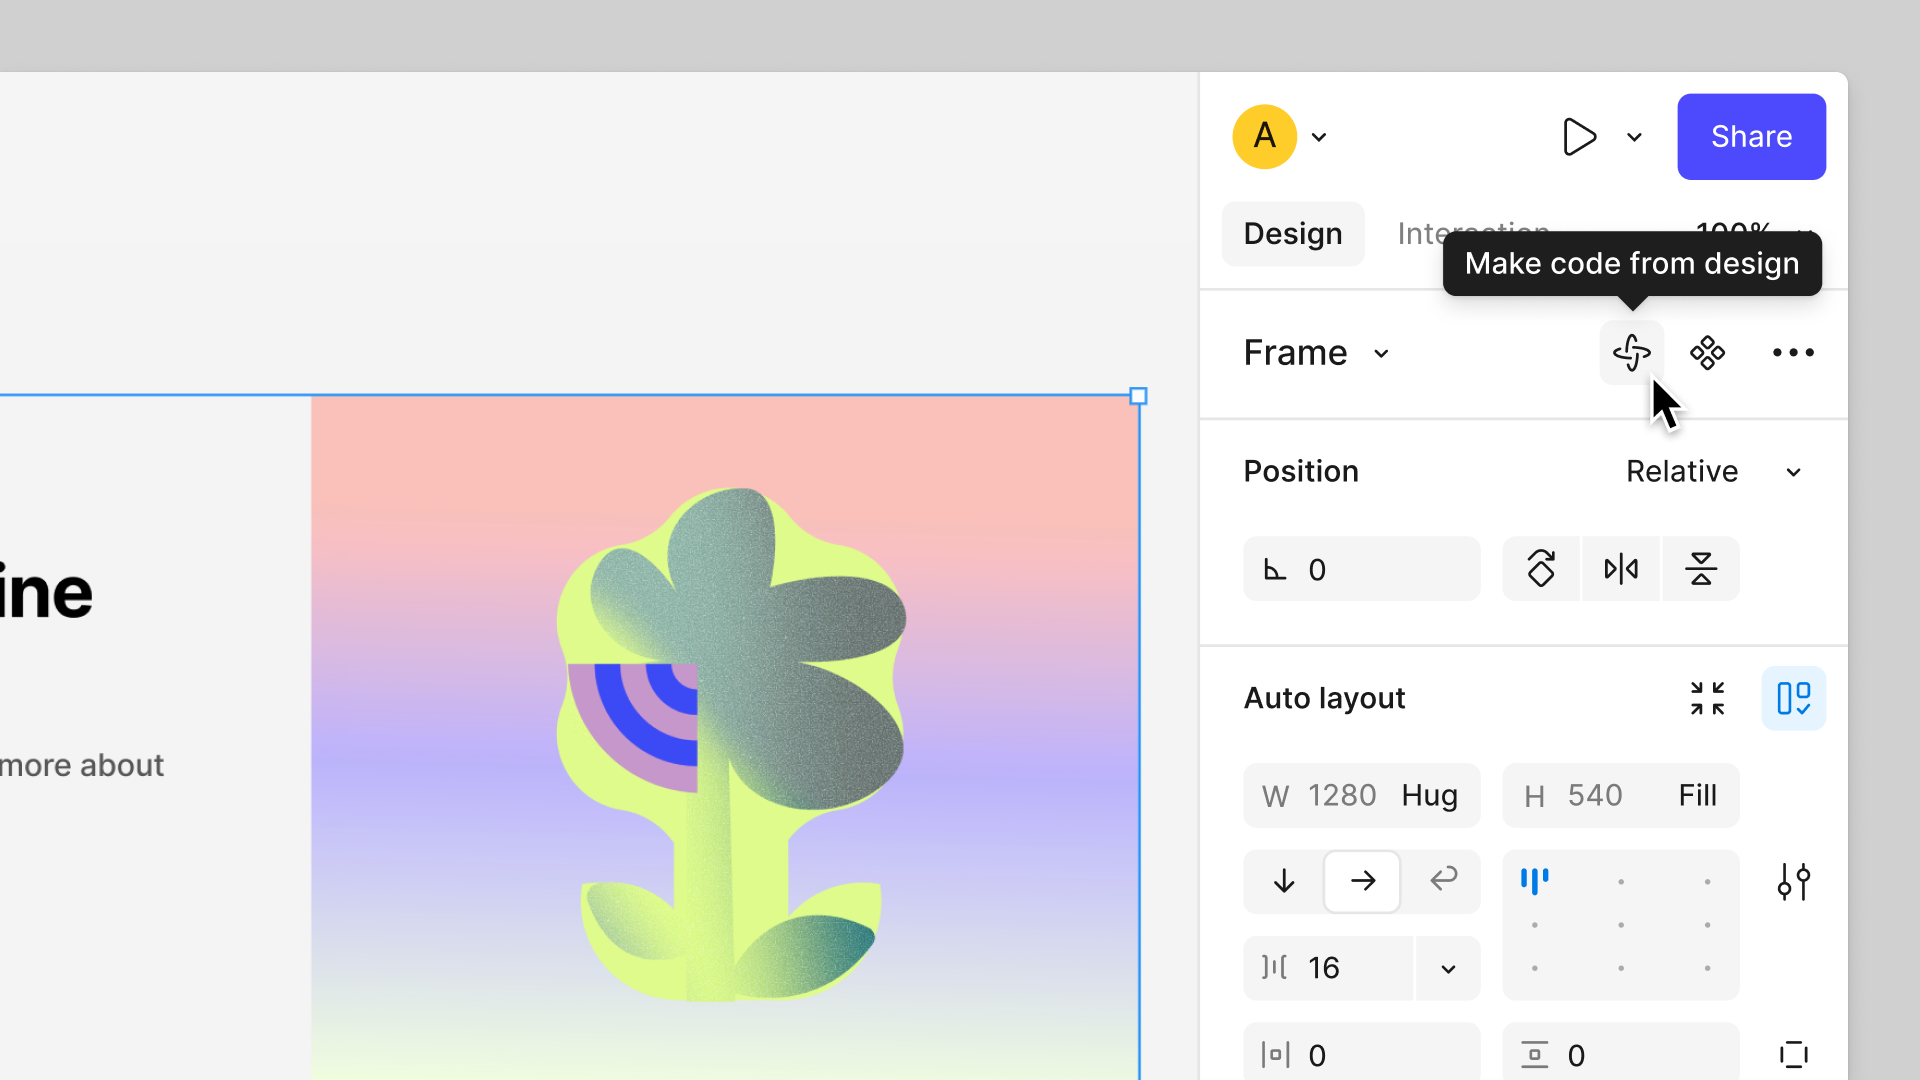Image resolution: width=1920 pixels, height=1080 pixels.
Task: Select horizontal auto layout direction arrow
Action: click(x=1362, y=881)
